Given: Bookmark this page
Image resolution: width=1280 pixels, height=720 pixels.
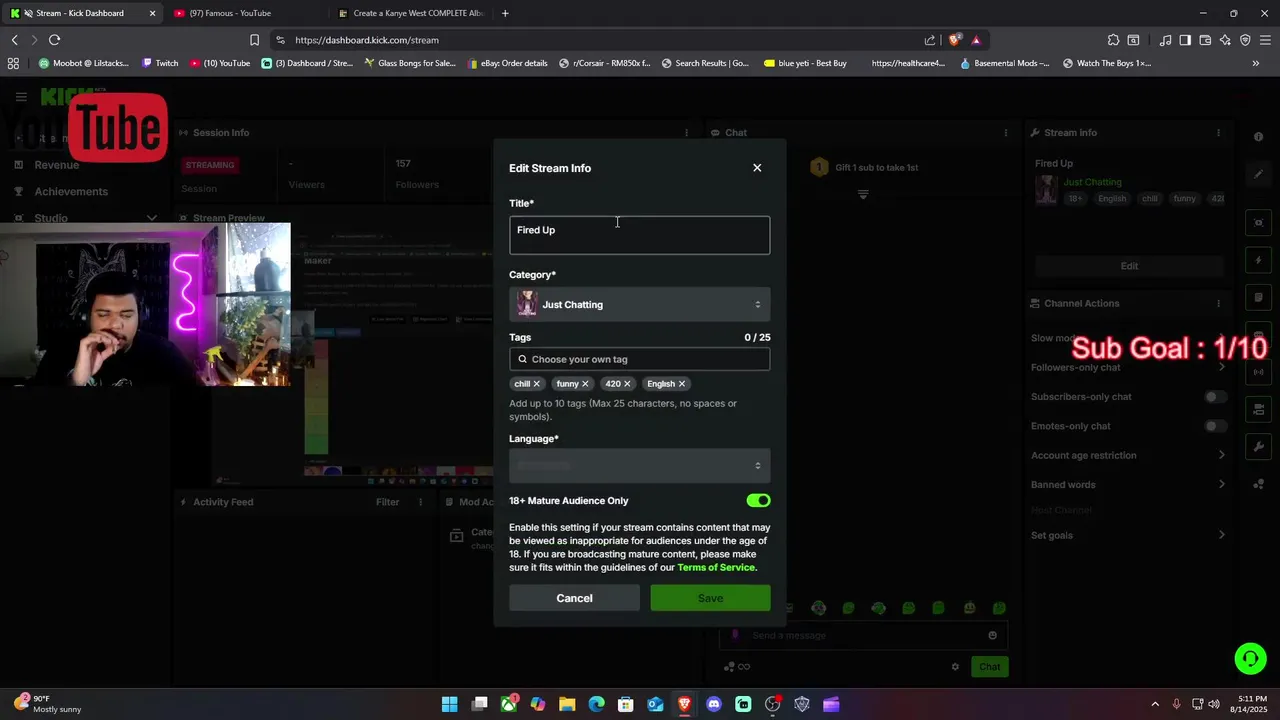Looking at the screenshot, I should click(x=254, y=40).
